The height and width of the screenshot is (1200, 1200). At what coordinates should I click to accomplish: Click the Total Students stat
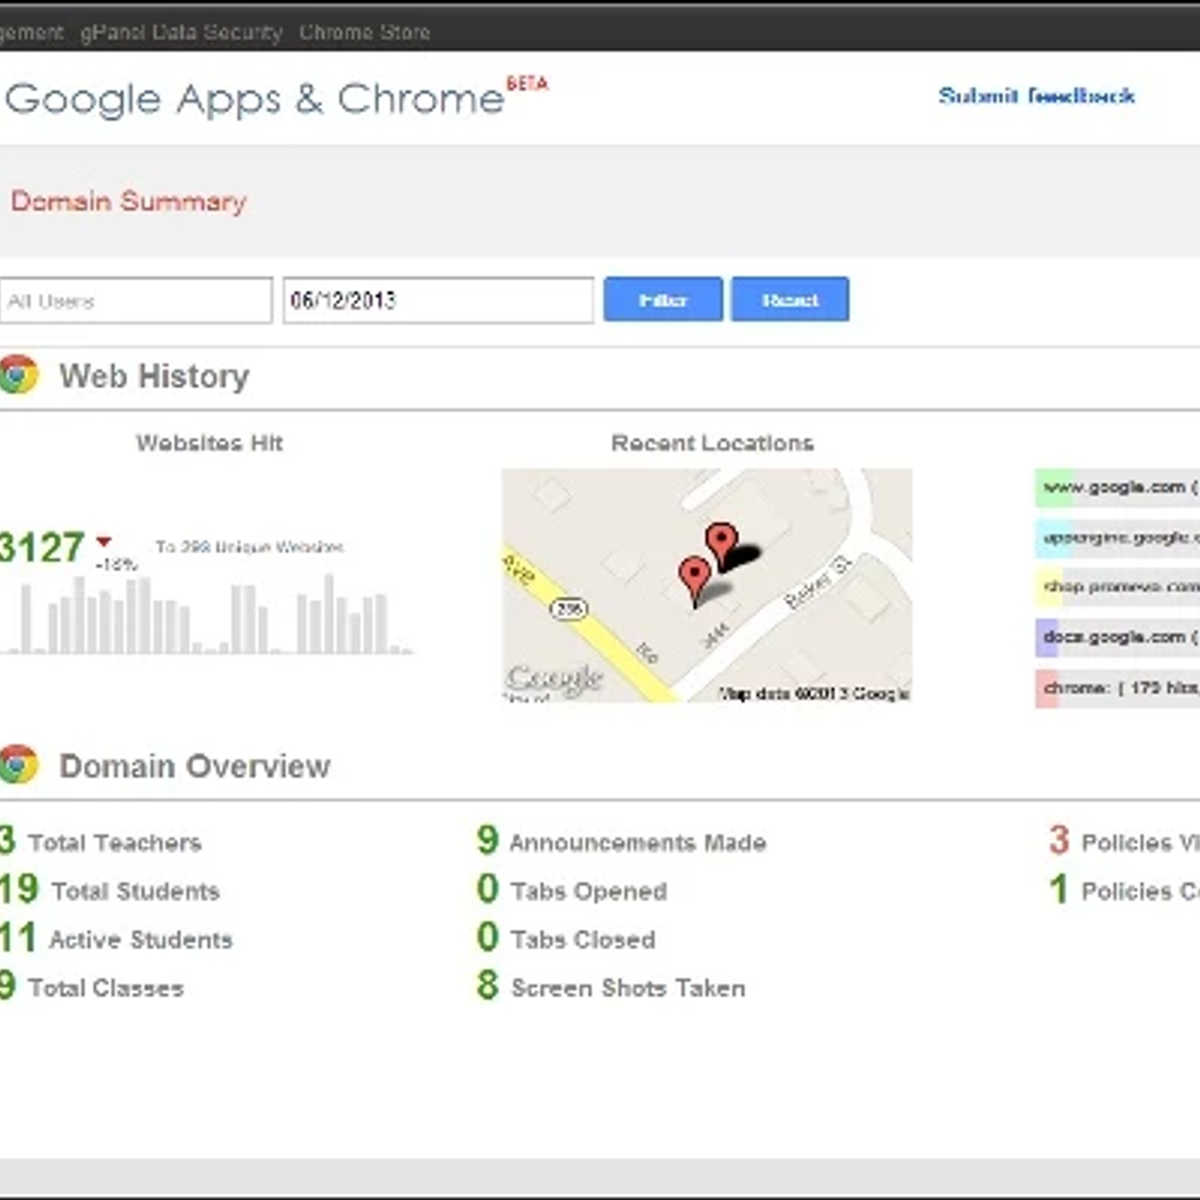coord(110,890)
